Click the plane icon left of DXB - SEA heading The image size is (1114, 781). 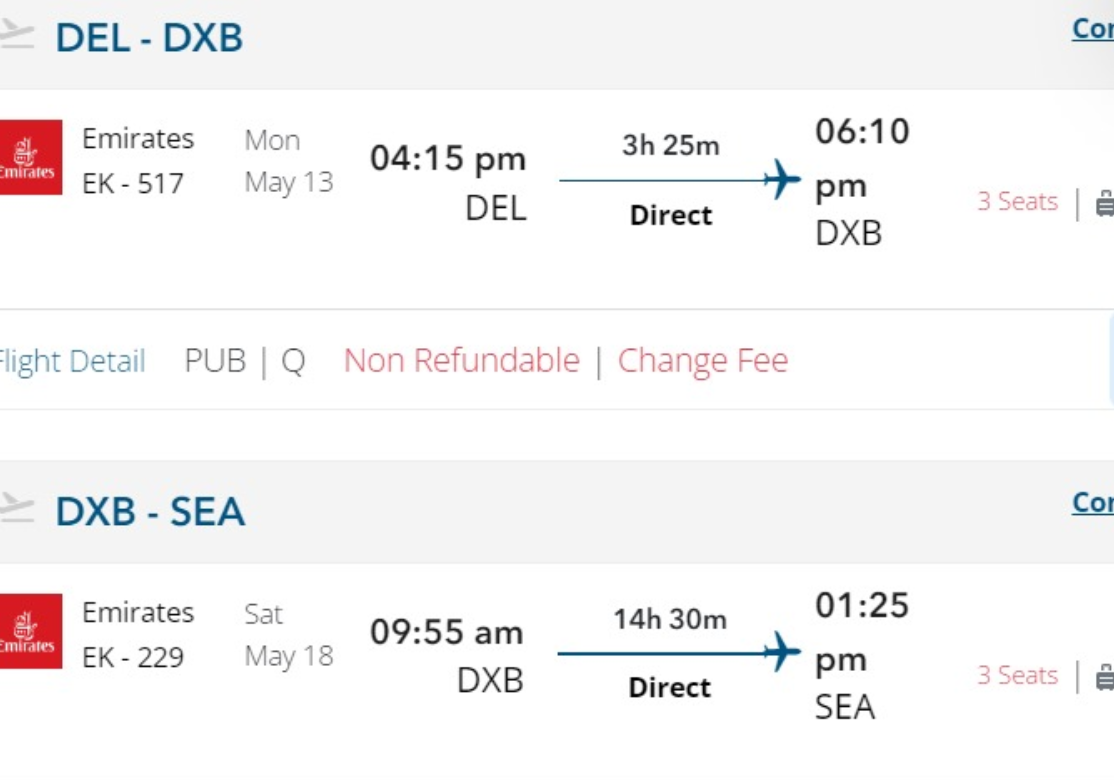click(16, 509)
